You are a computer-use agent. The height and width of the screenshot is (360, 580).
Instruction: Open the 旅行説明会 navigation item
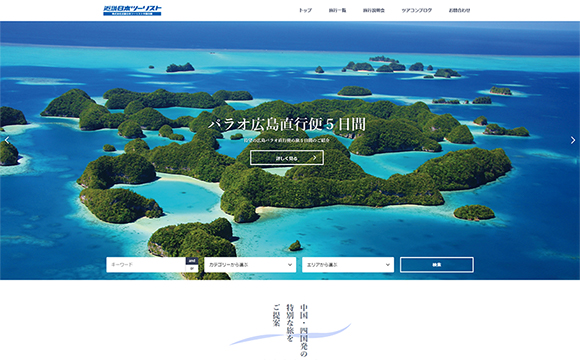pyautogui.click(x=374, y=10)
